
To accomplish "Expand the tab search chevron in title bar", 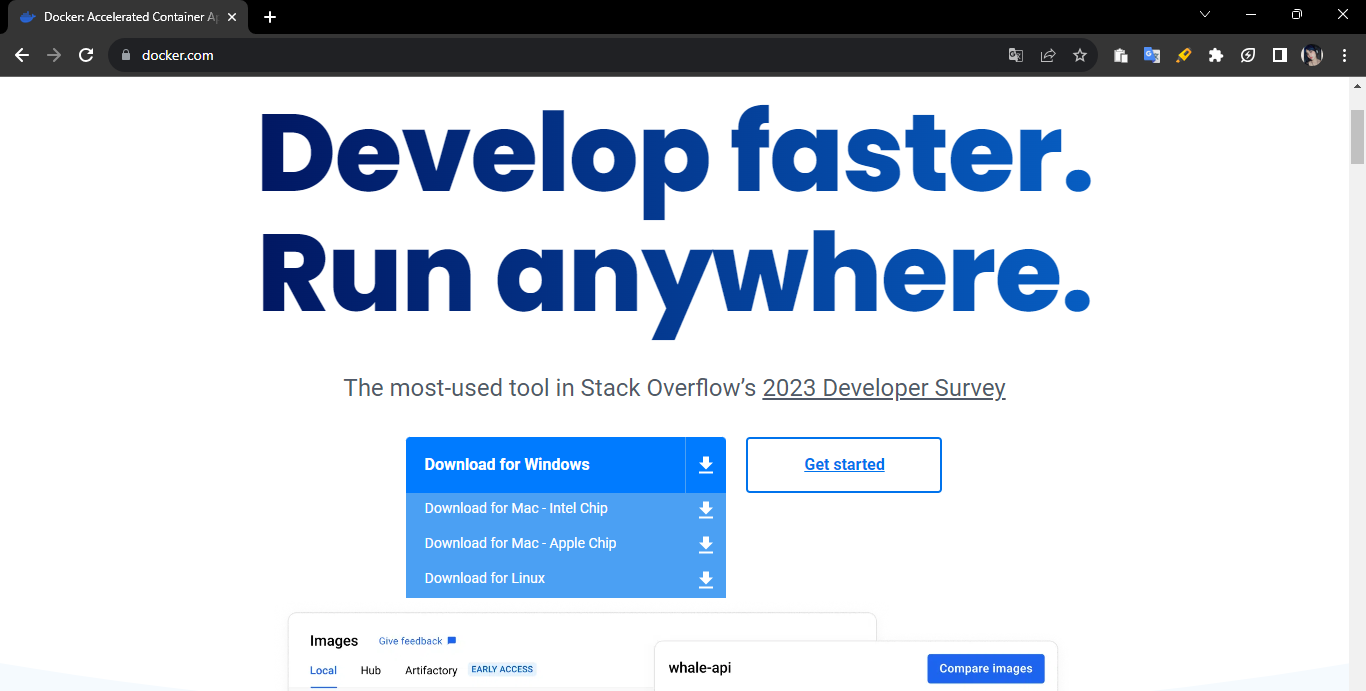I will click(x=1205, y=14).
